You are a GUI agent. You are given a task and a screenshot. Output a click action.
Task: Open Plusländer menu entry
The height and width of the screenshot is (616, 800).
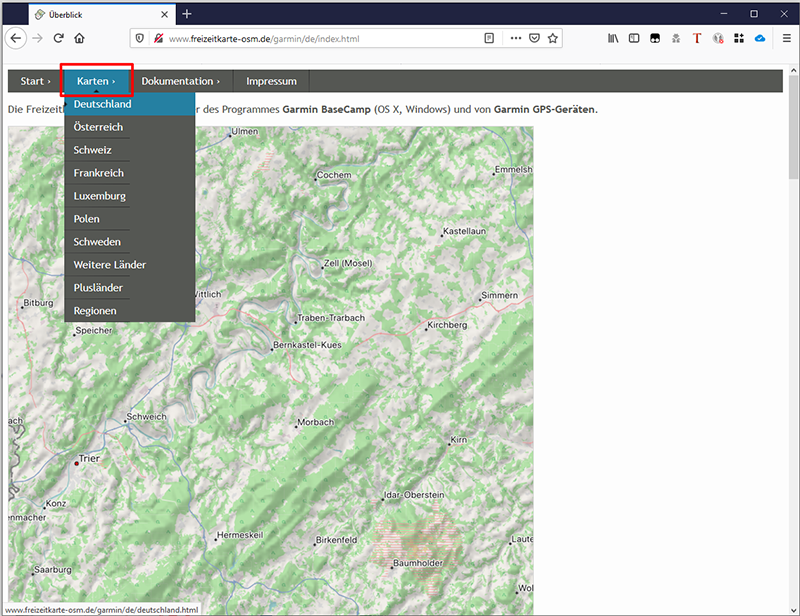point(130,288)
